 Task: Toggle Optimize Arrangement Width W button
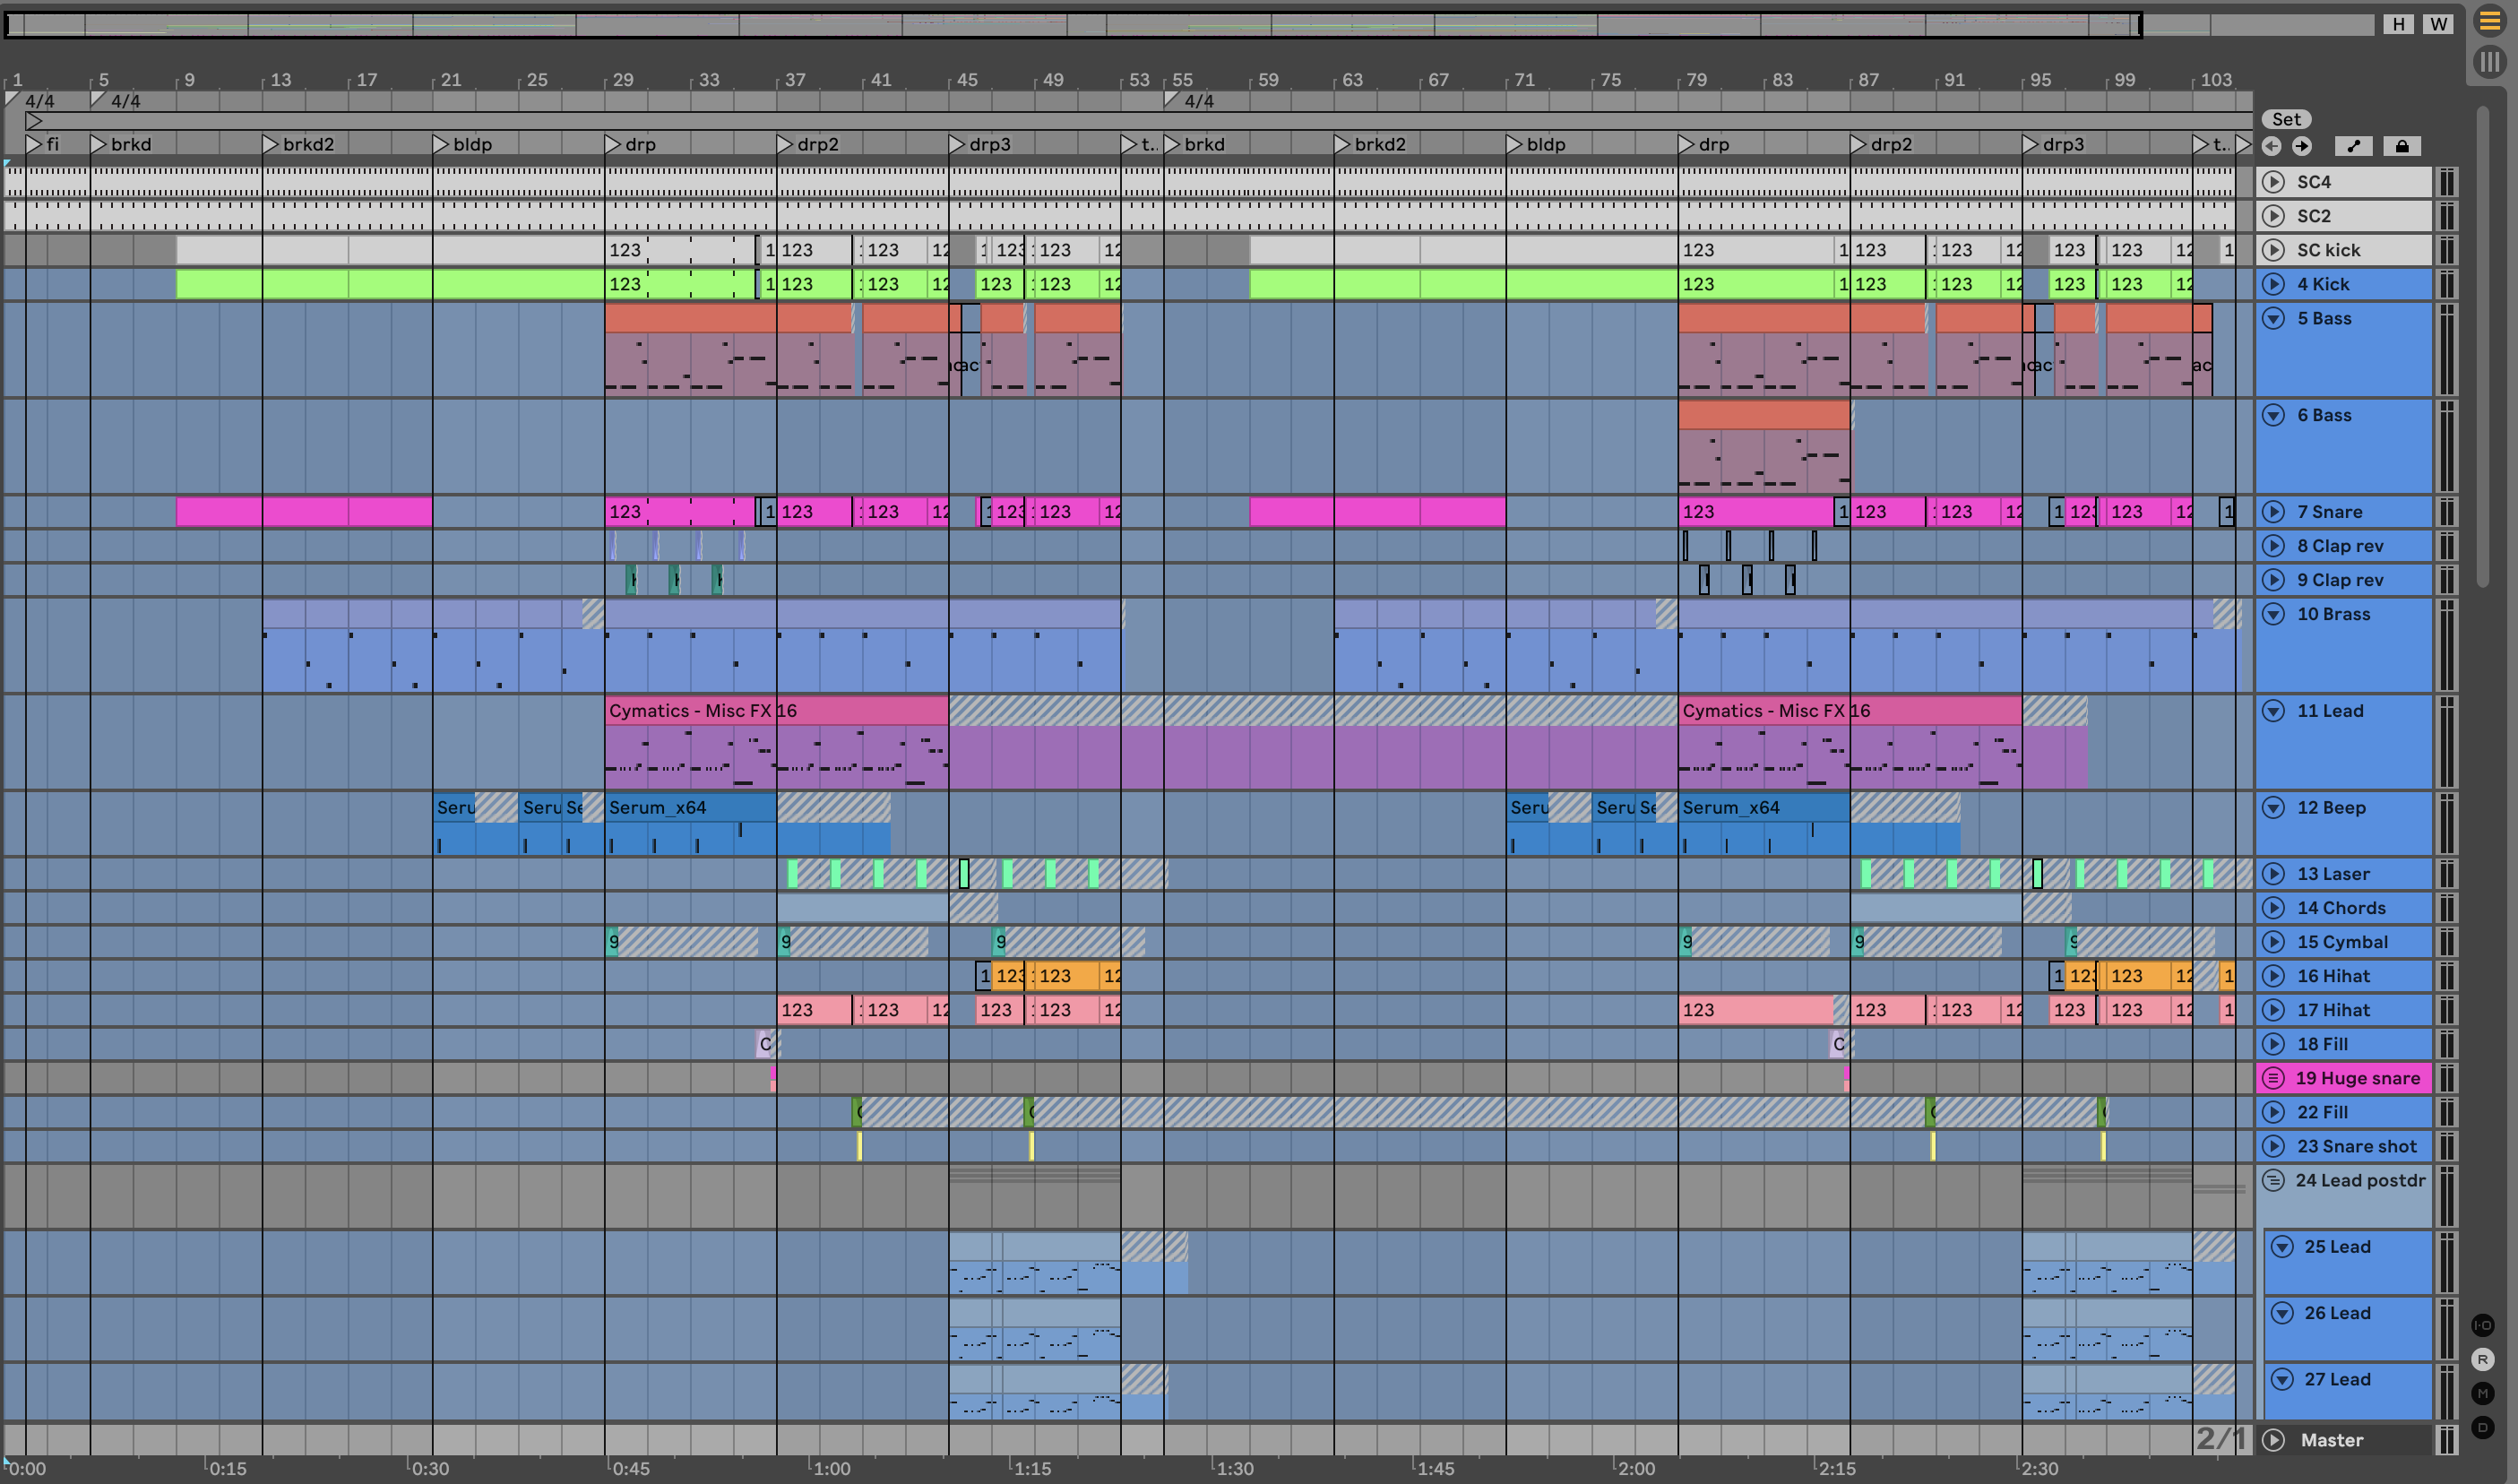tap(2439, 24)
